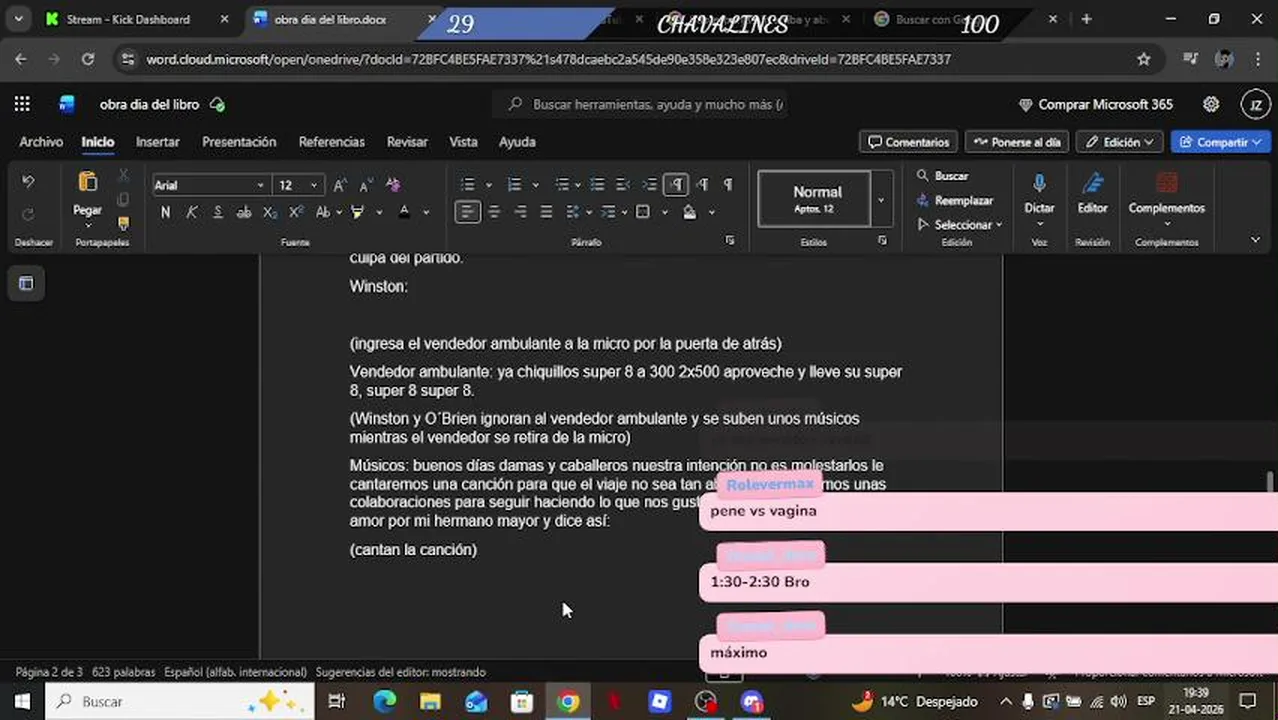The width and height of the screenshot is (1278, 720).
Task: Collapse the ribbon with the chevron
Action: pyautogui.click(x=1255, y=240)
